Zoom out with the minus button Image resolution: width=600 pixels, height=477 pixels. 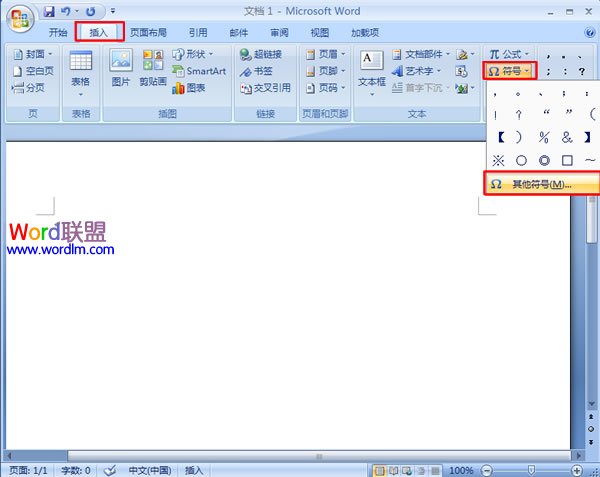tap(486, 470)
